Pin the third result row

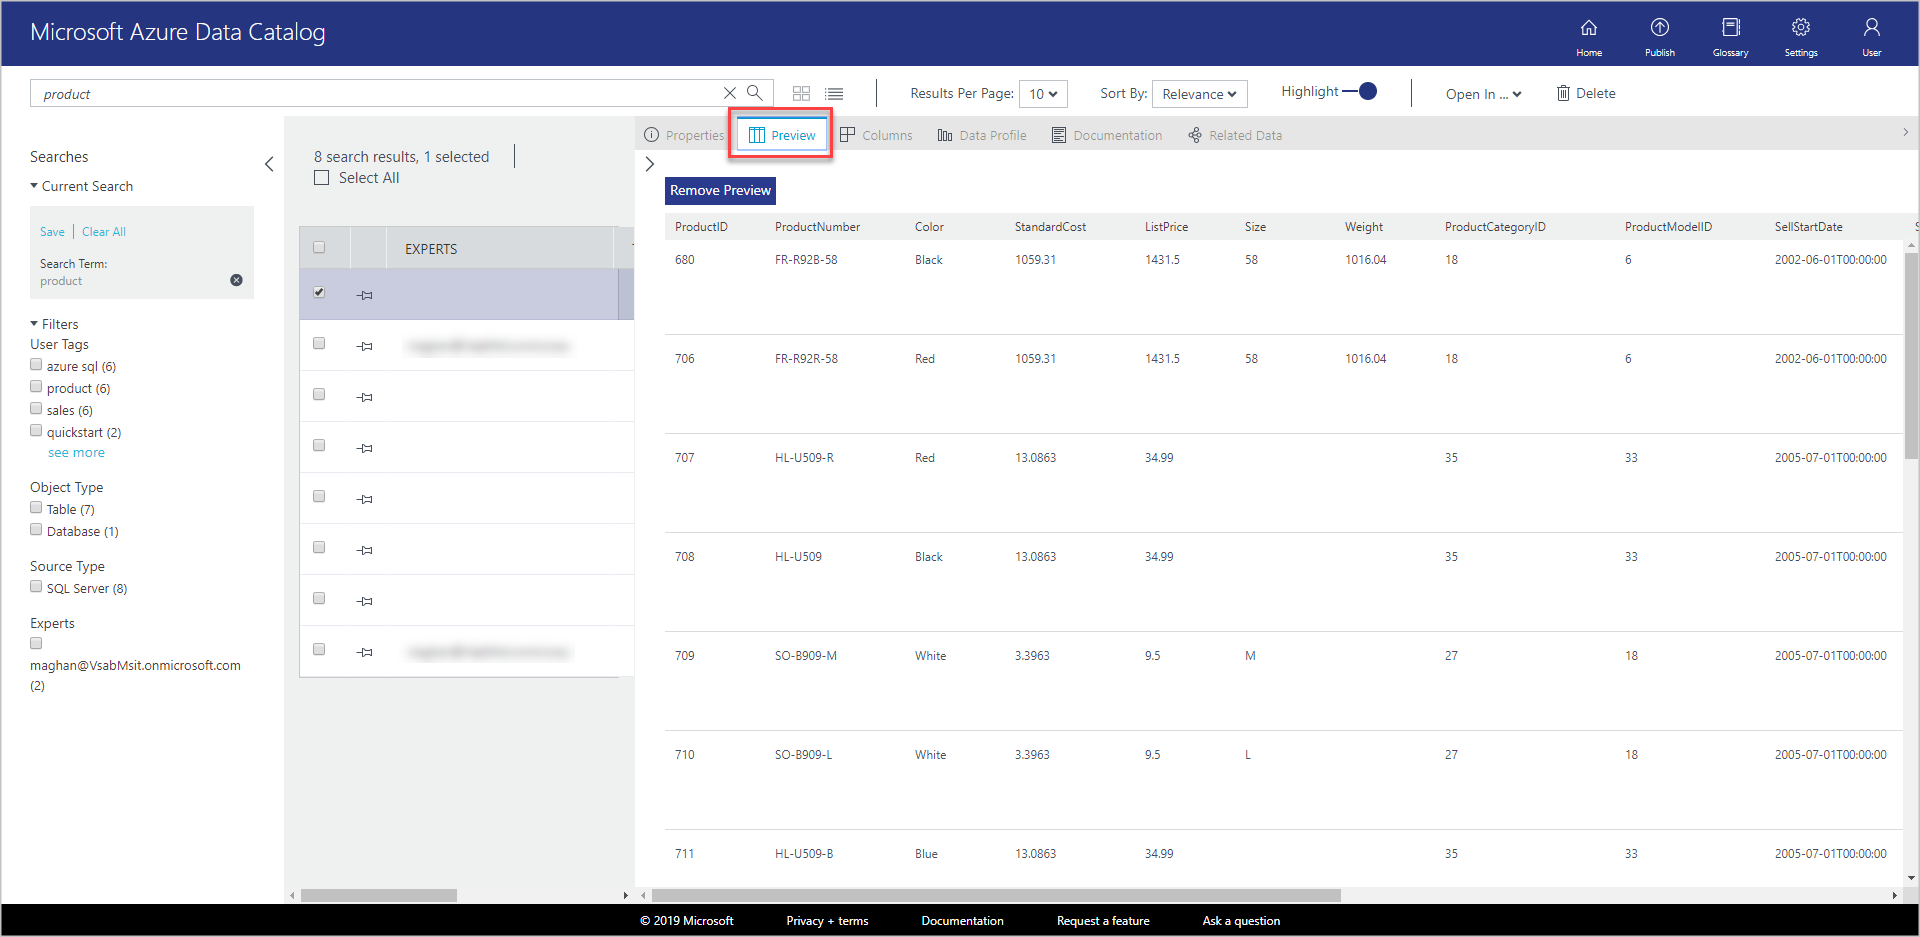click(365, 397)
